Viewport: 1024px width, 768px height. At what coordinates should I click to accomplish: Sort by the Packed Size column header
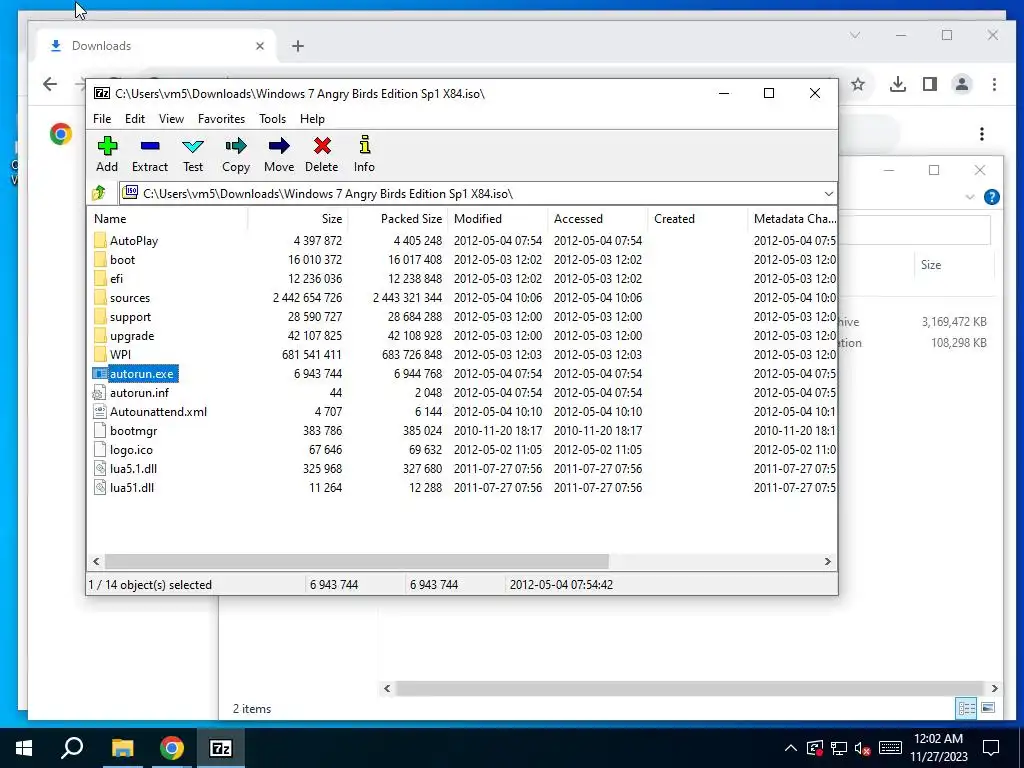click(x=398, y=219)
